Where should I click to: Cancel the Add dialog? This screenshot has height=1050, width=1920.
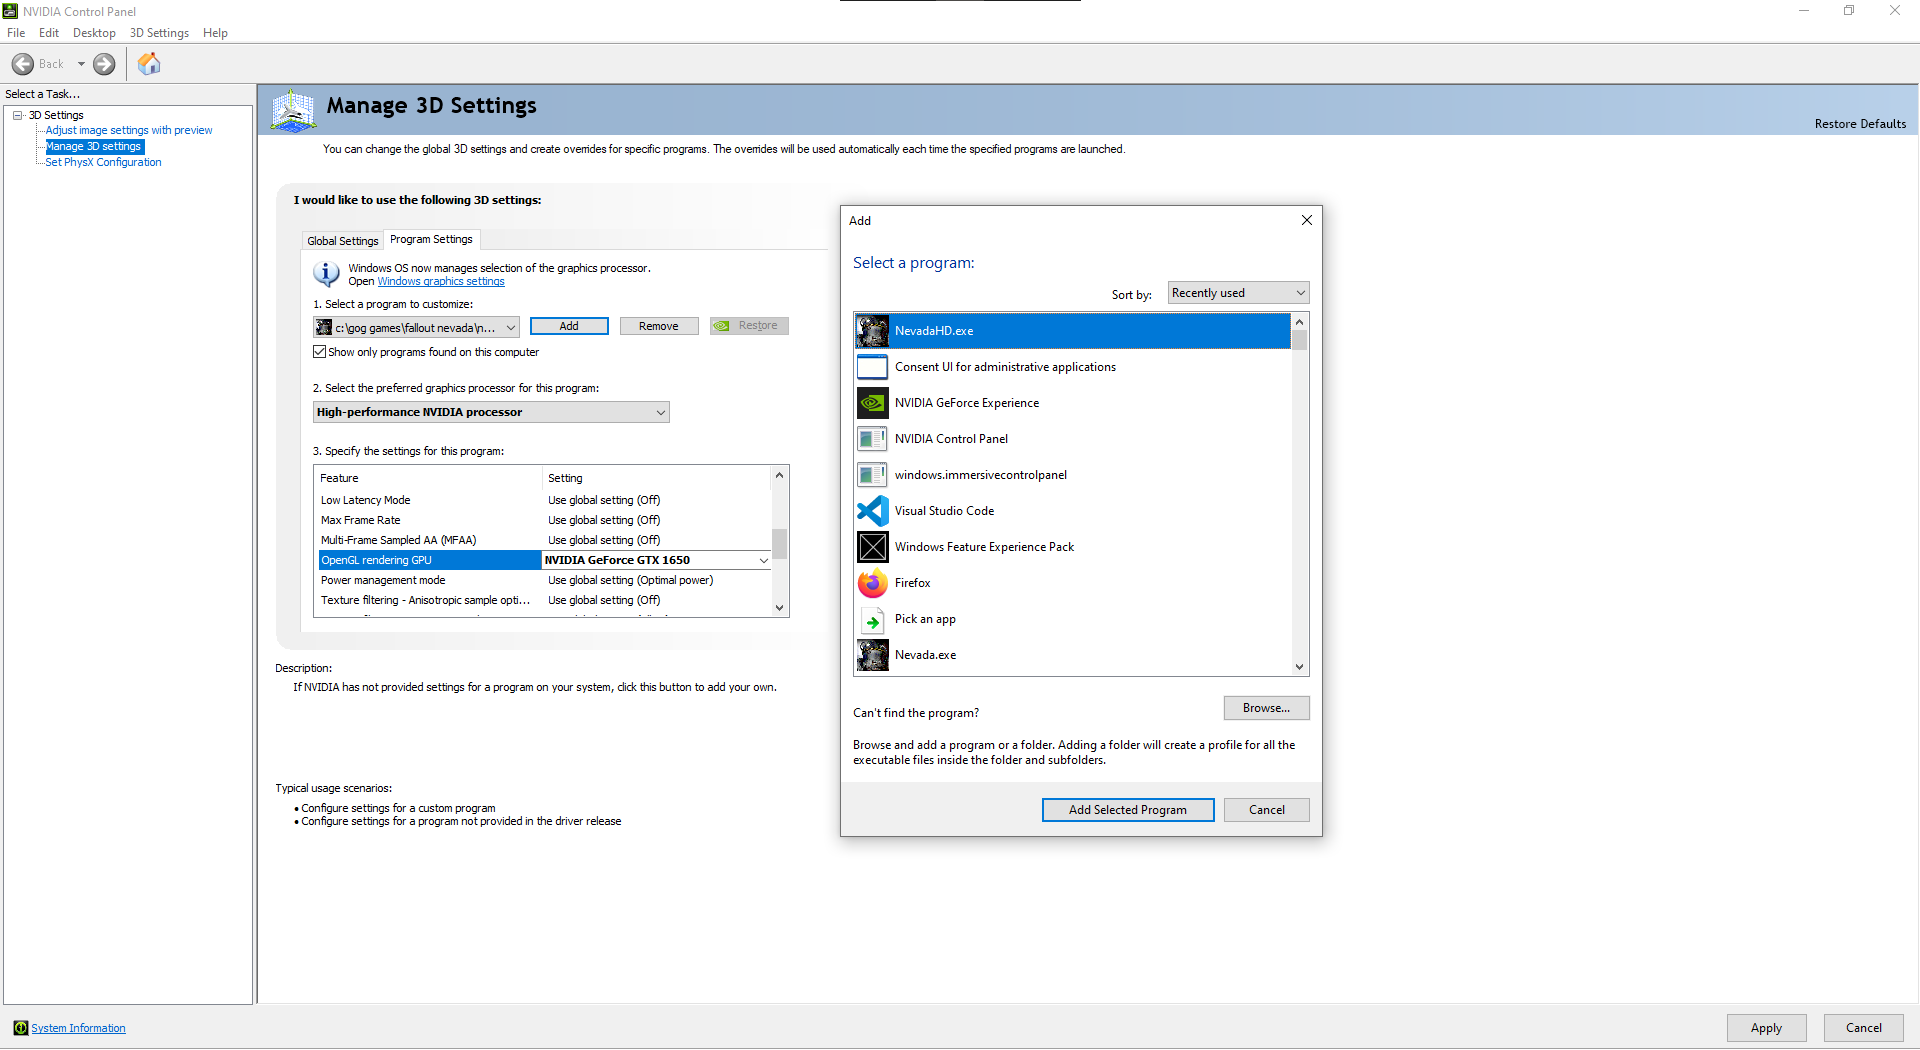point(1267,810)
